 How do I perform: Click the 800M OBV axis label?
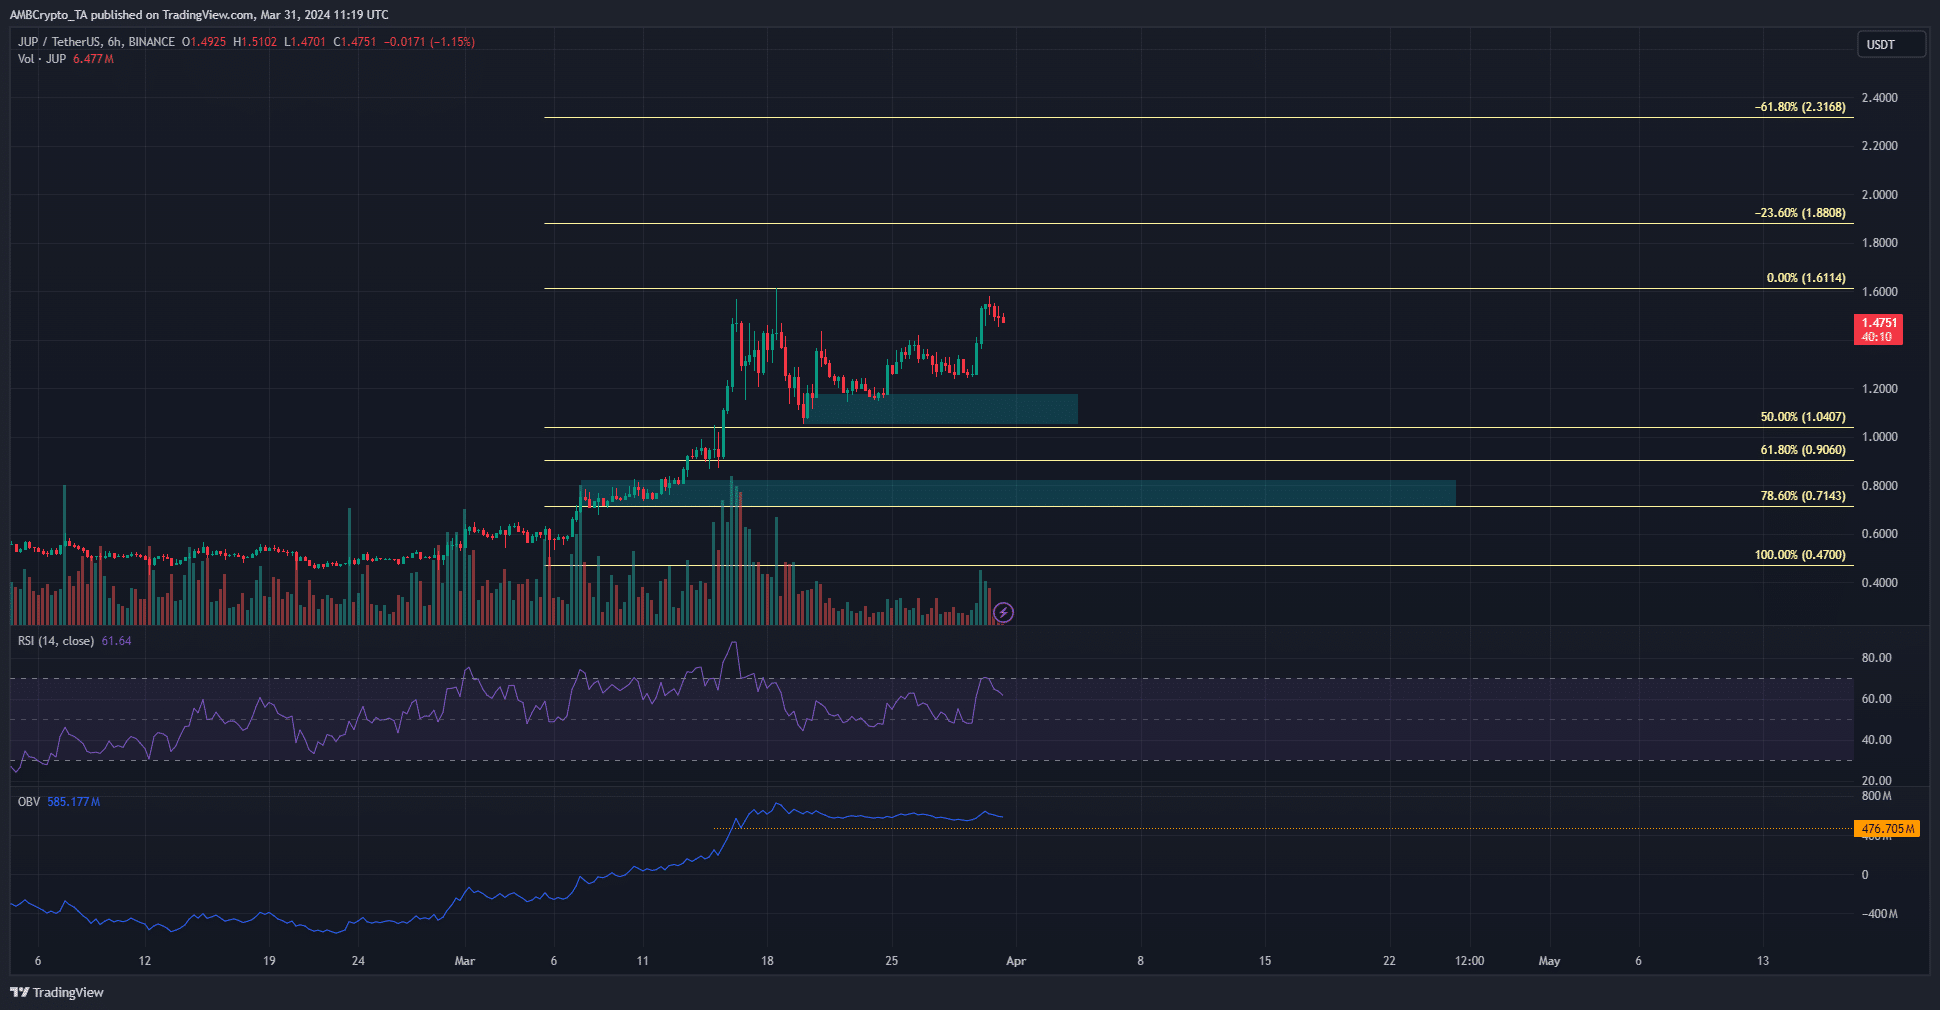[x=1877, y=796]
